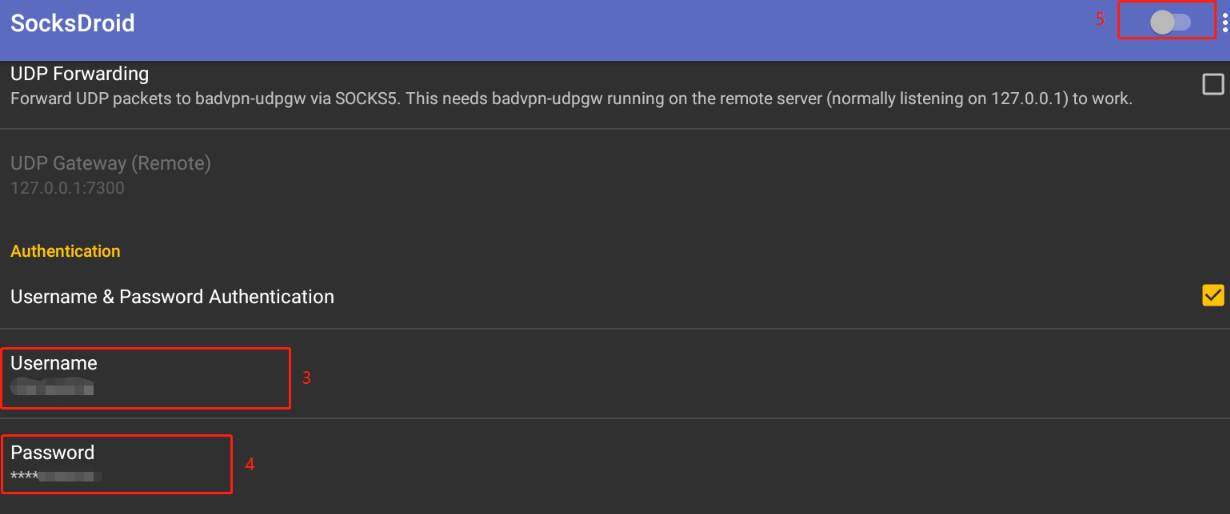1230x514 pixels.
Task: Click the red annotation number 4
Action: [250, 465]
